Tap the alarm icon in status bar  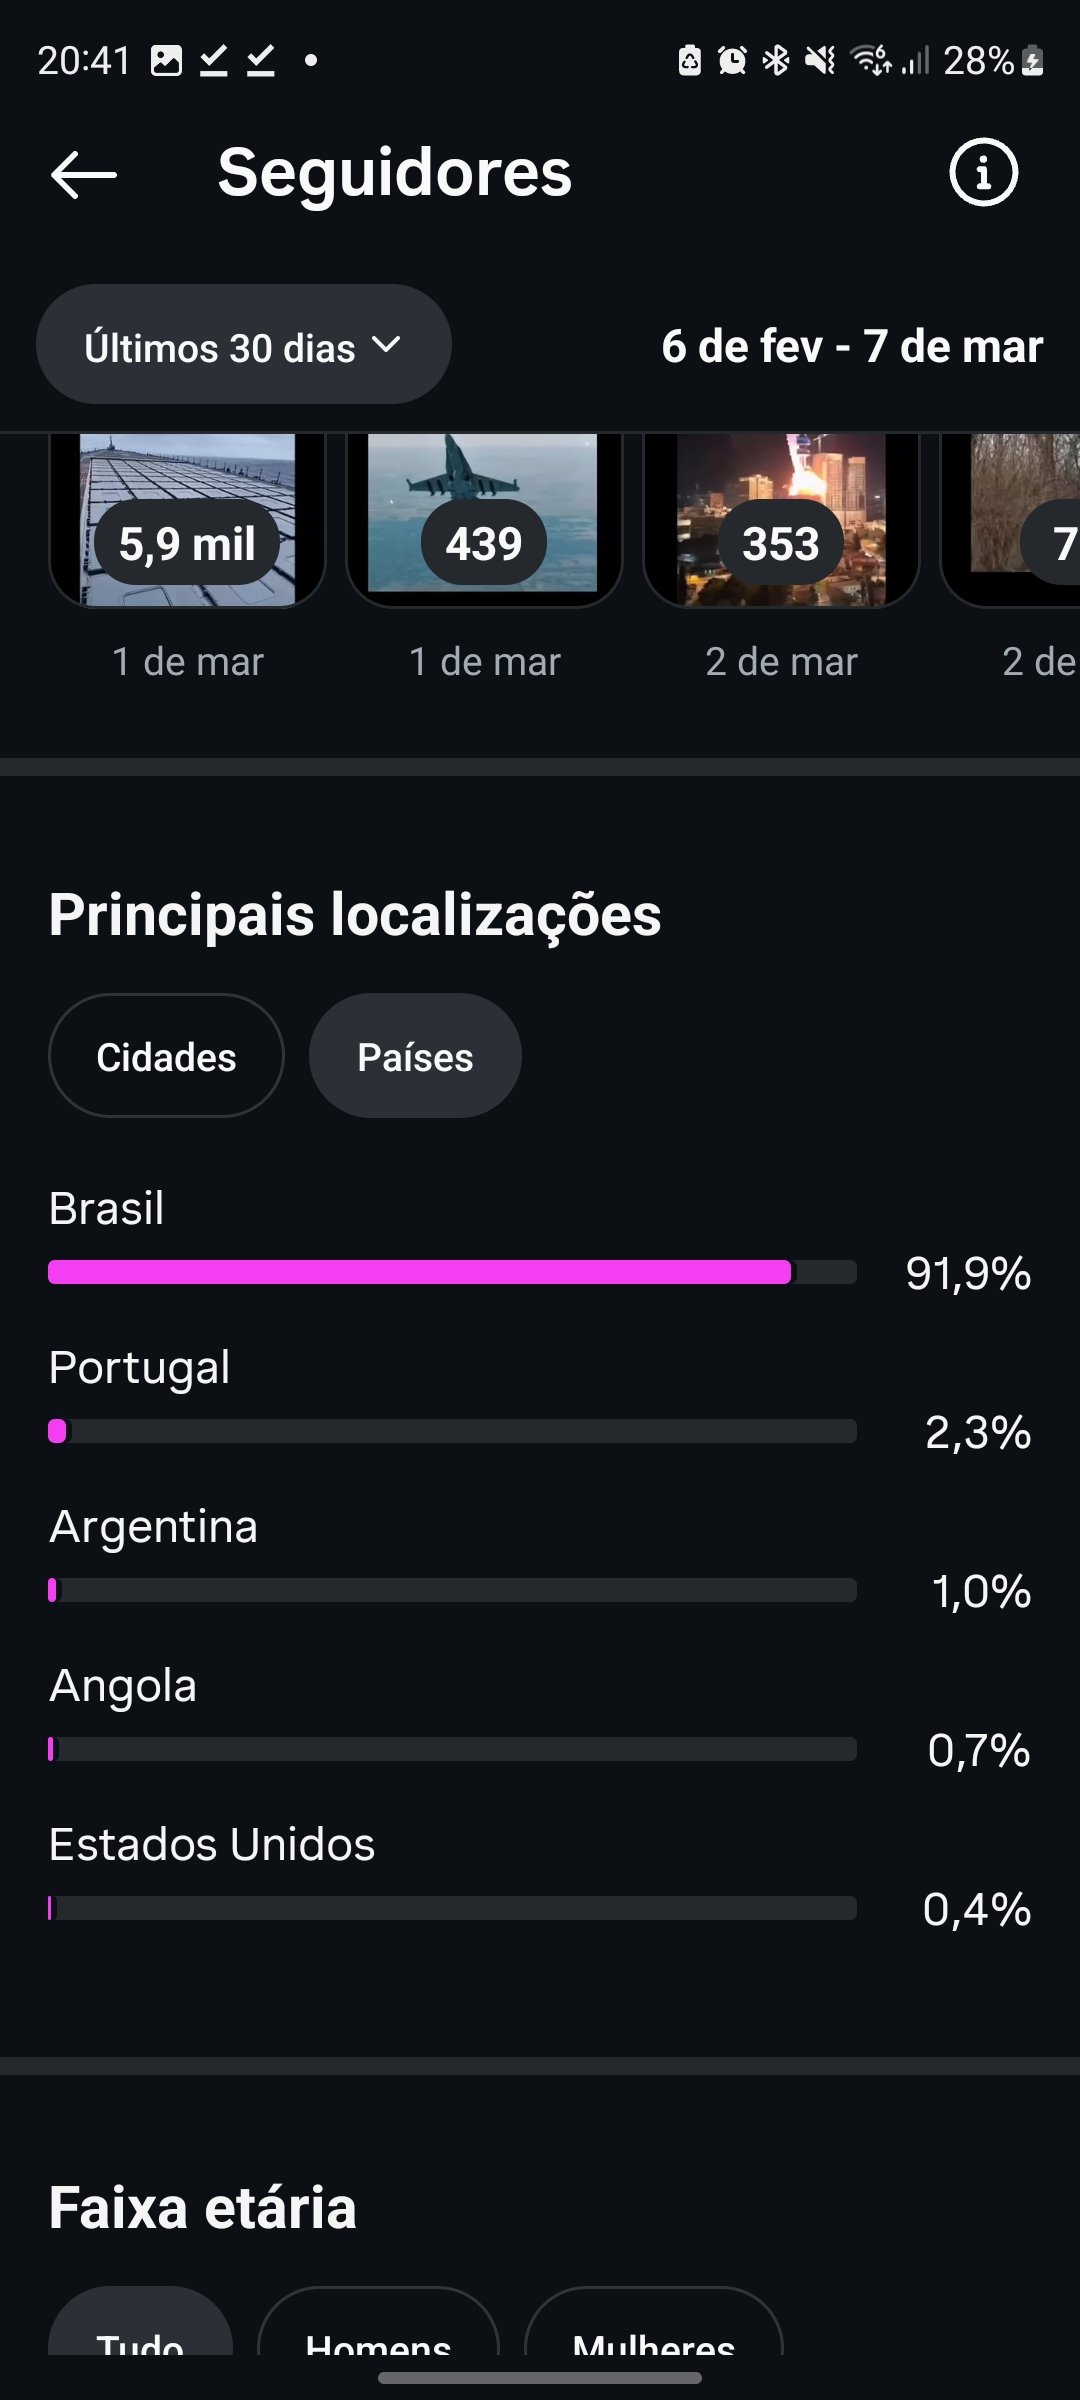coord(733,61)
